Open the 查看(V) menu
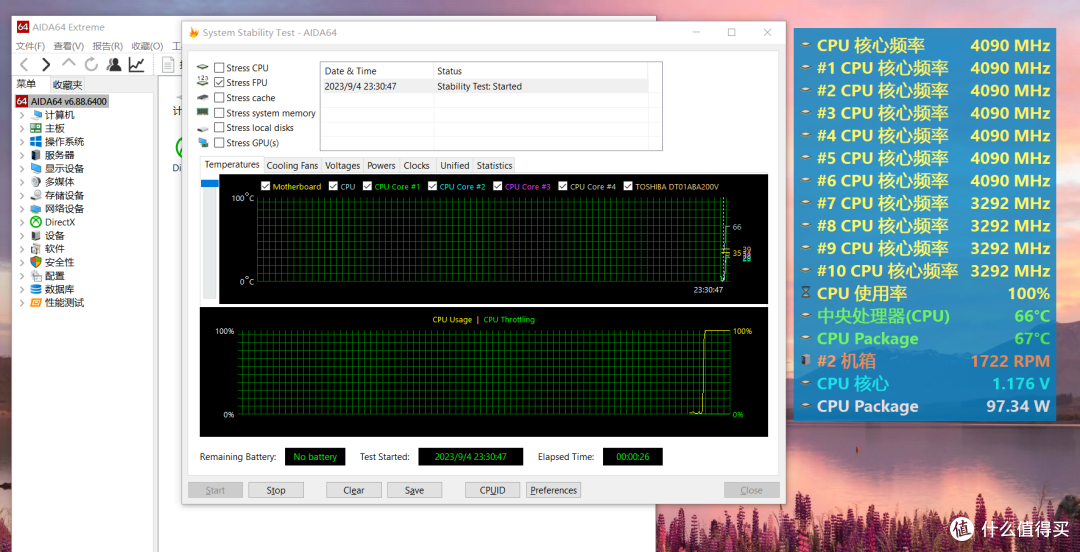This screenshot has width=1080, height=552. click(69, 46)
